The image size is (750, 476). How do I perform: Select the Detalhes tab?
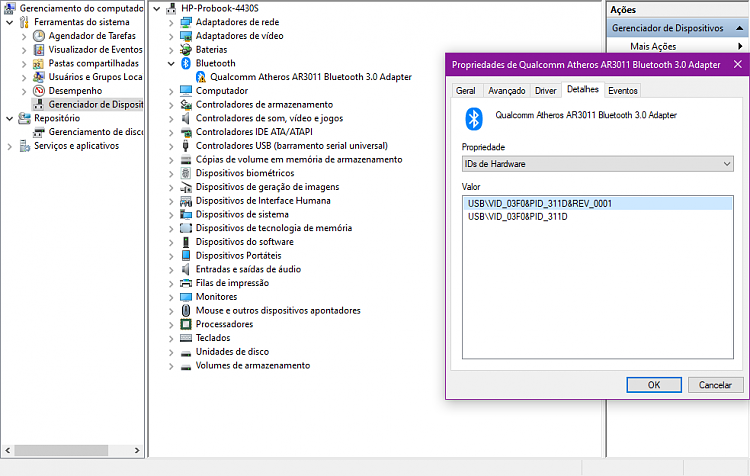pos(583,89)
